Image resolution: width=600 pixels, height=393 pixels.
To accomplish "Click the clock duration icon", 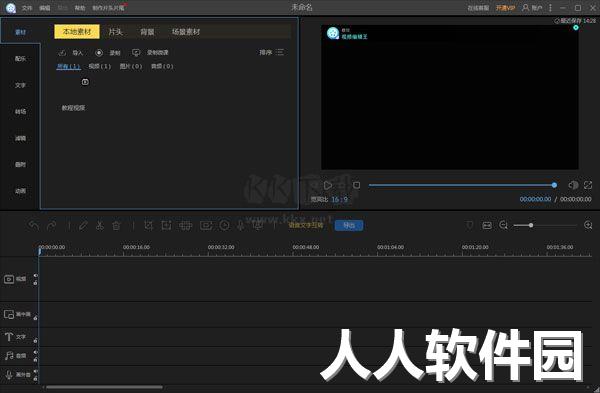I will tap(225, 225).
